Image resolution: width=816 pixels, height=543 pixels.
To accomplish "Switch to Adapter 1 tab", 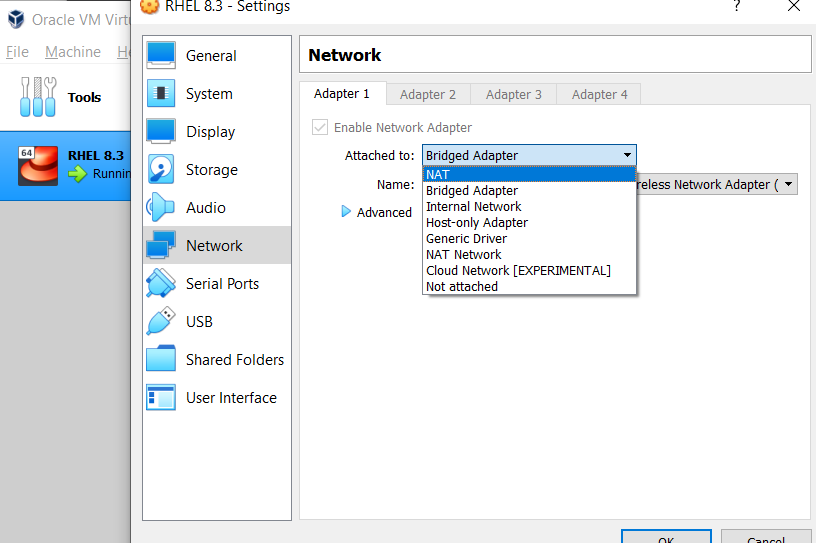I will 342,94.
